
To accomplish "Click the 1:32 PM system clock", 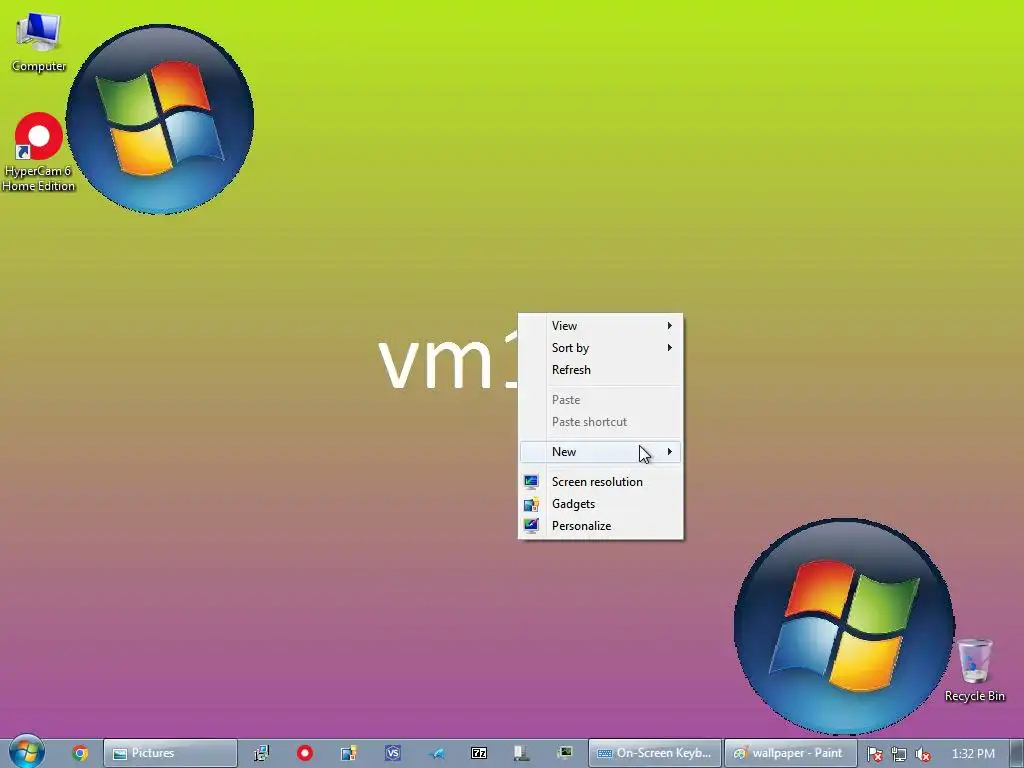I will coord(973,754).
